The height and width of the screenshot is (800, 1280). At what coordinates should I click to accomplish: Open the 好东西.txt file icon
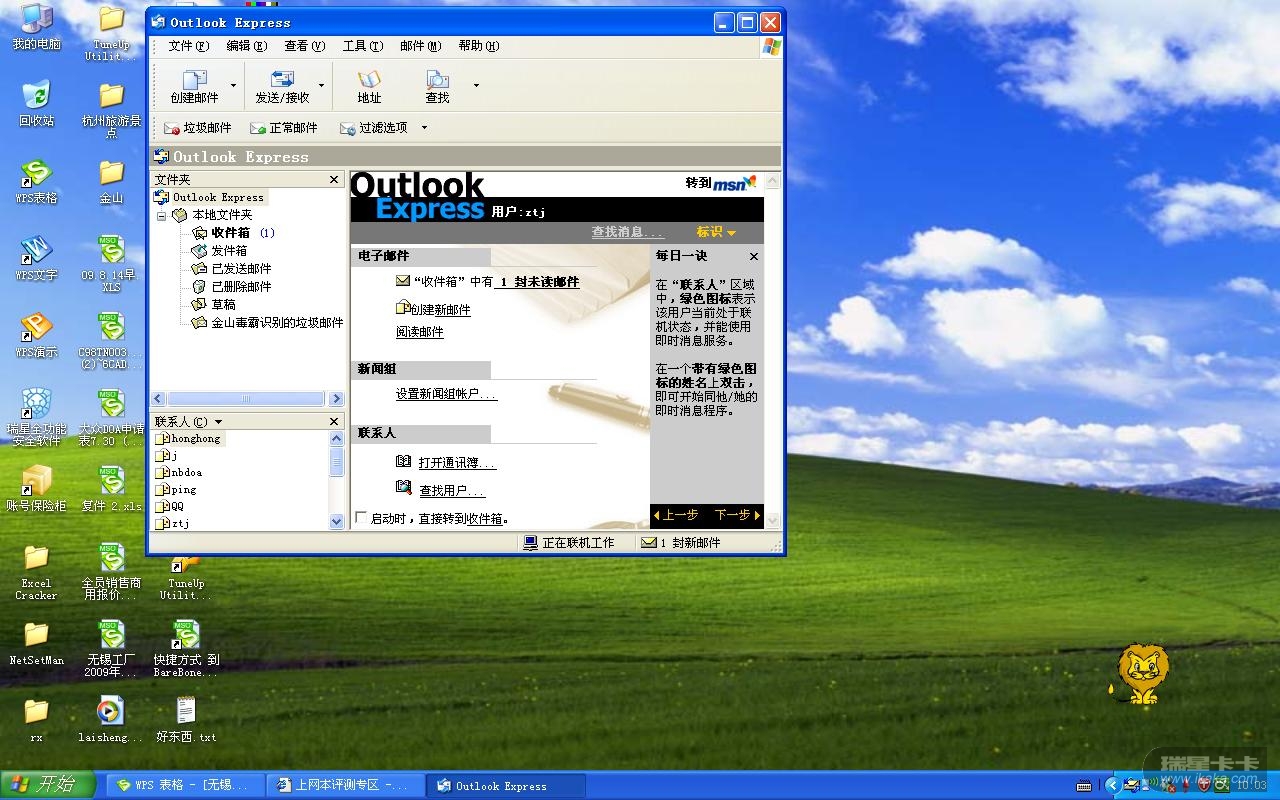pos(186,711)
